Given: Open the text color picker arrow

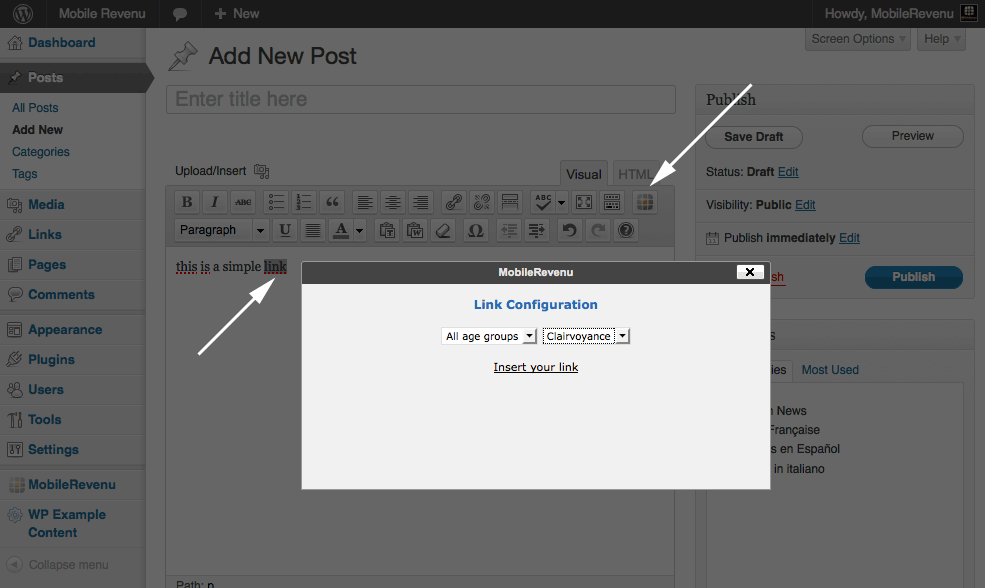Looking at the screenshot, I should (x=359, y=231).
